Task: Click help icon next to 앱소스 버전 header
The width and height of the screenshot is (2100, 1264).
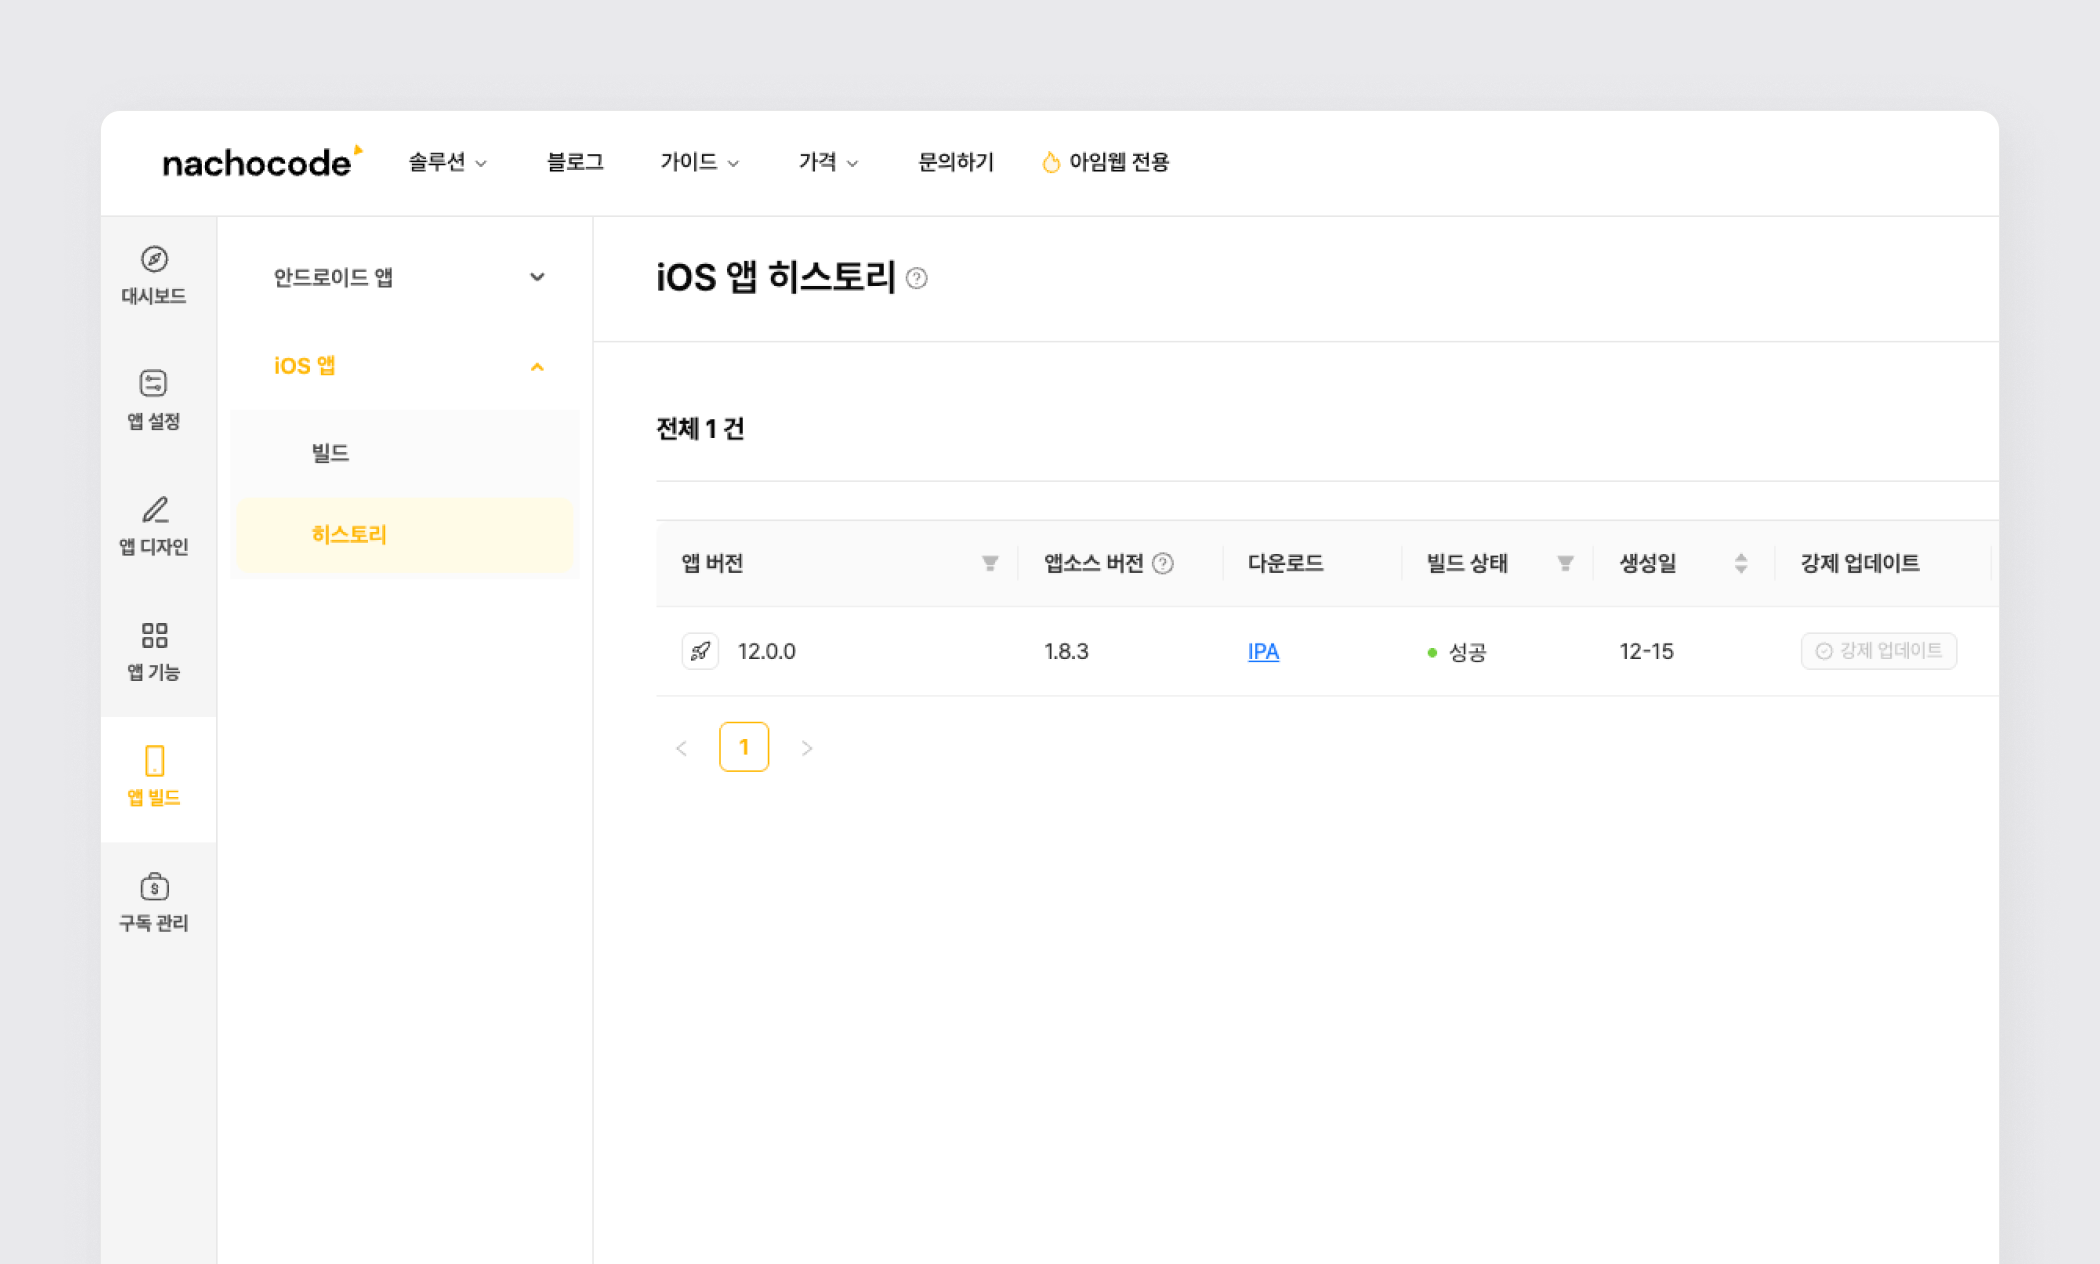Action: (x=1163, y=564)
